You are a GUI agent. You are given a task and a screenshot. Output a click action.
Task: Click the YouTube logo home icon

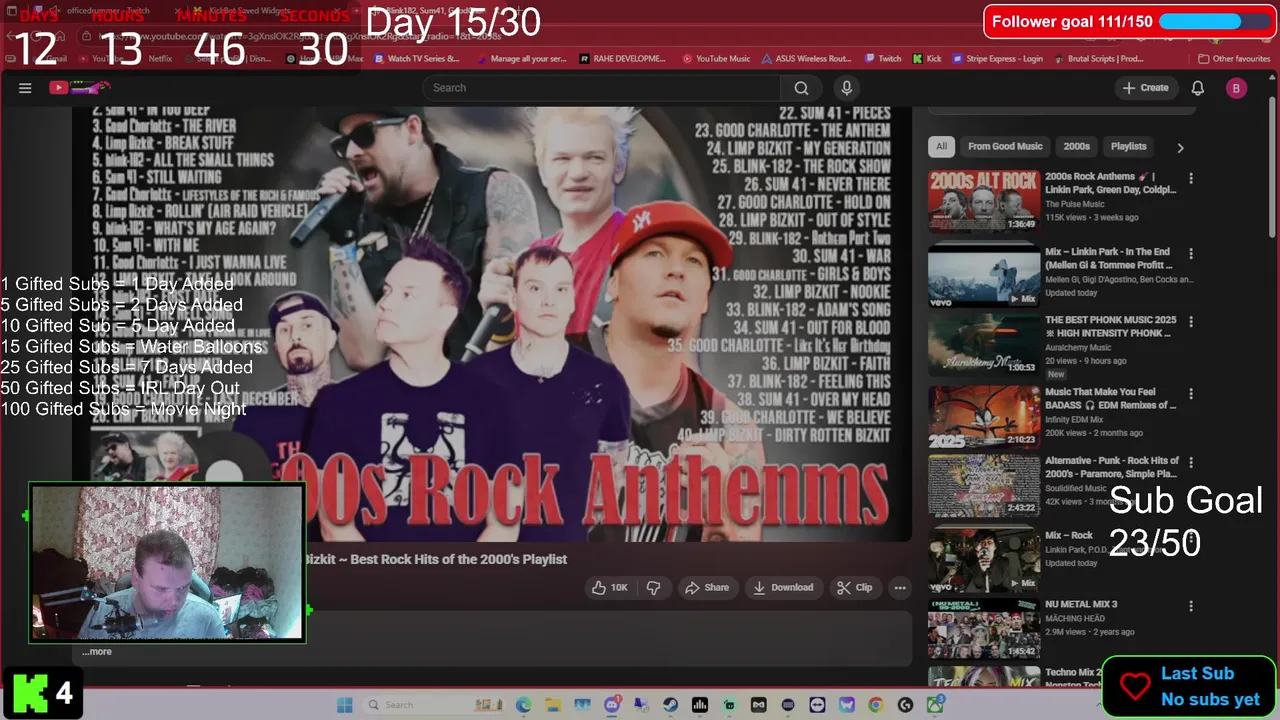[78, 88]
